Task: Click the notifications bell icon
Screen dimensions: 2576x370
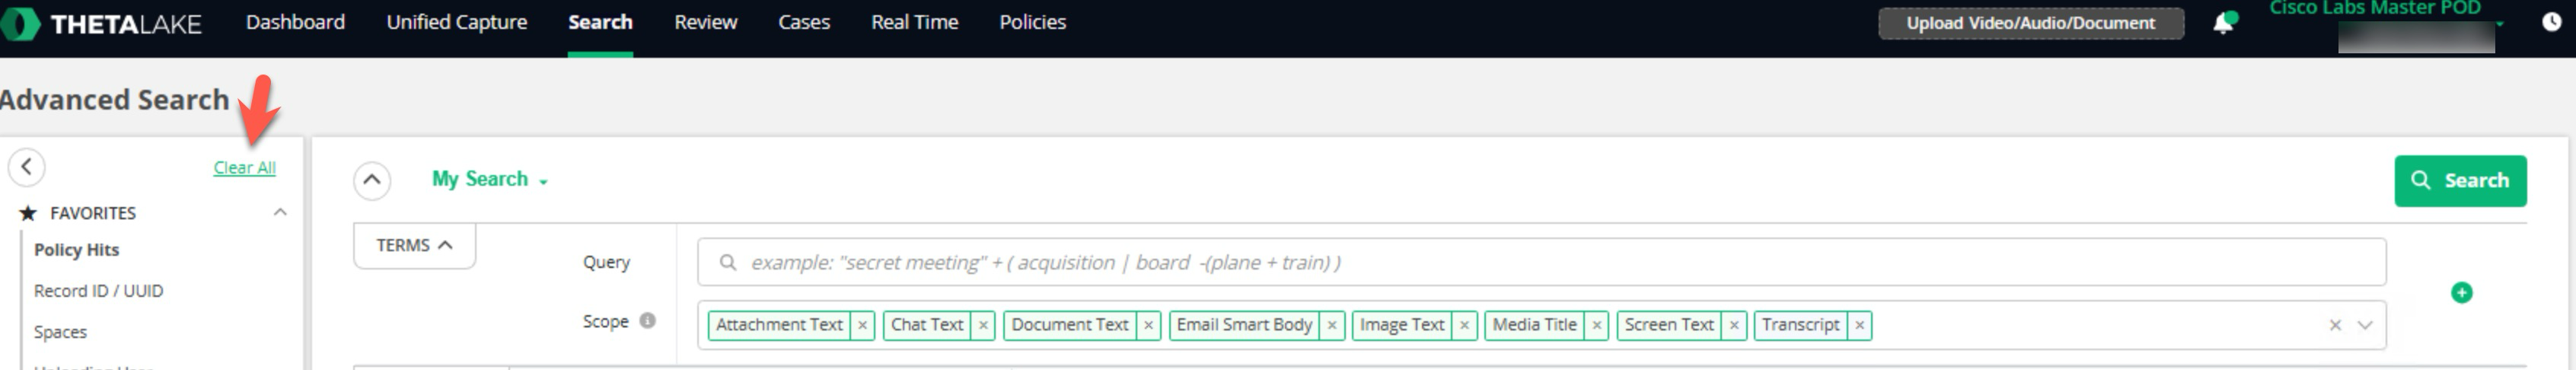Action: 2222,23
